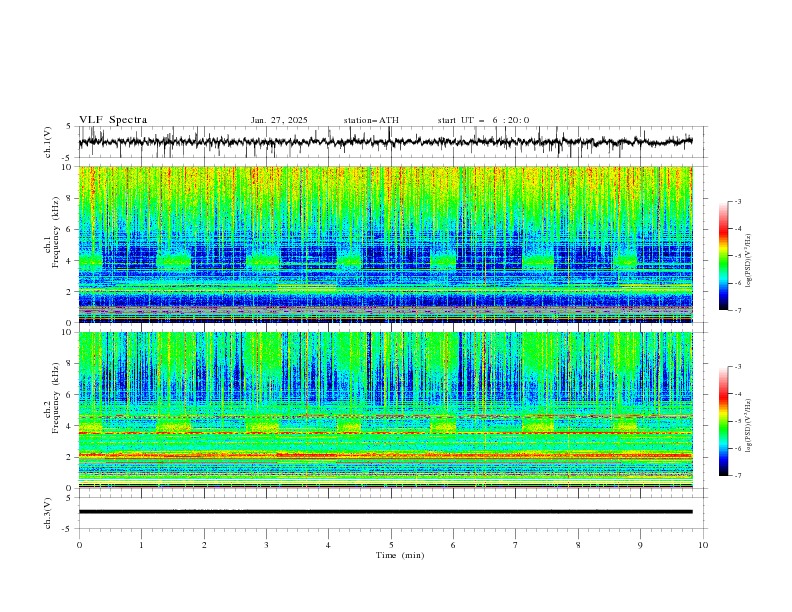Image resolution: width=792 pixels, height=612 pixels.
Task: Click the time axis tick label '6'
Action: [453, 545]
